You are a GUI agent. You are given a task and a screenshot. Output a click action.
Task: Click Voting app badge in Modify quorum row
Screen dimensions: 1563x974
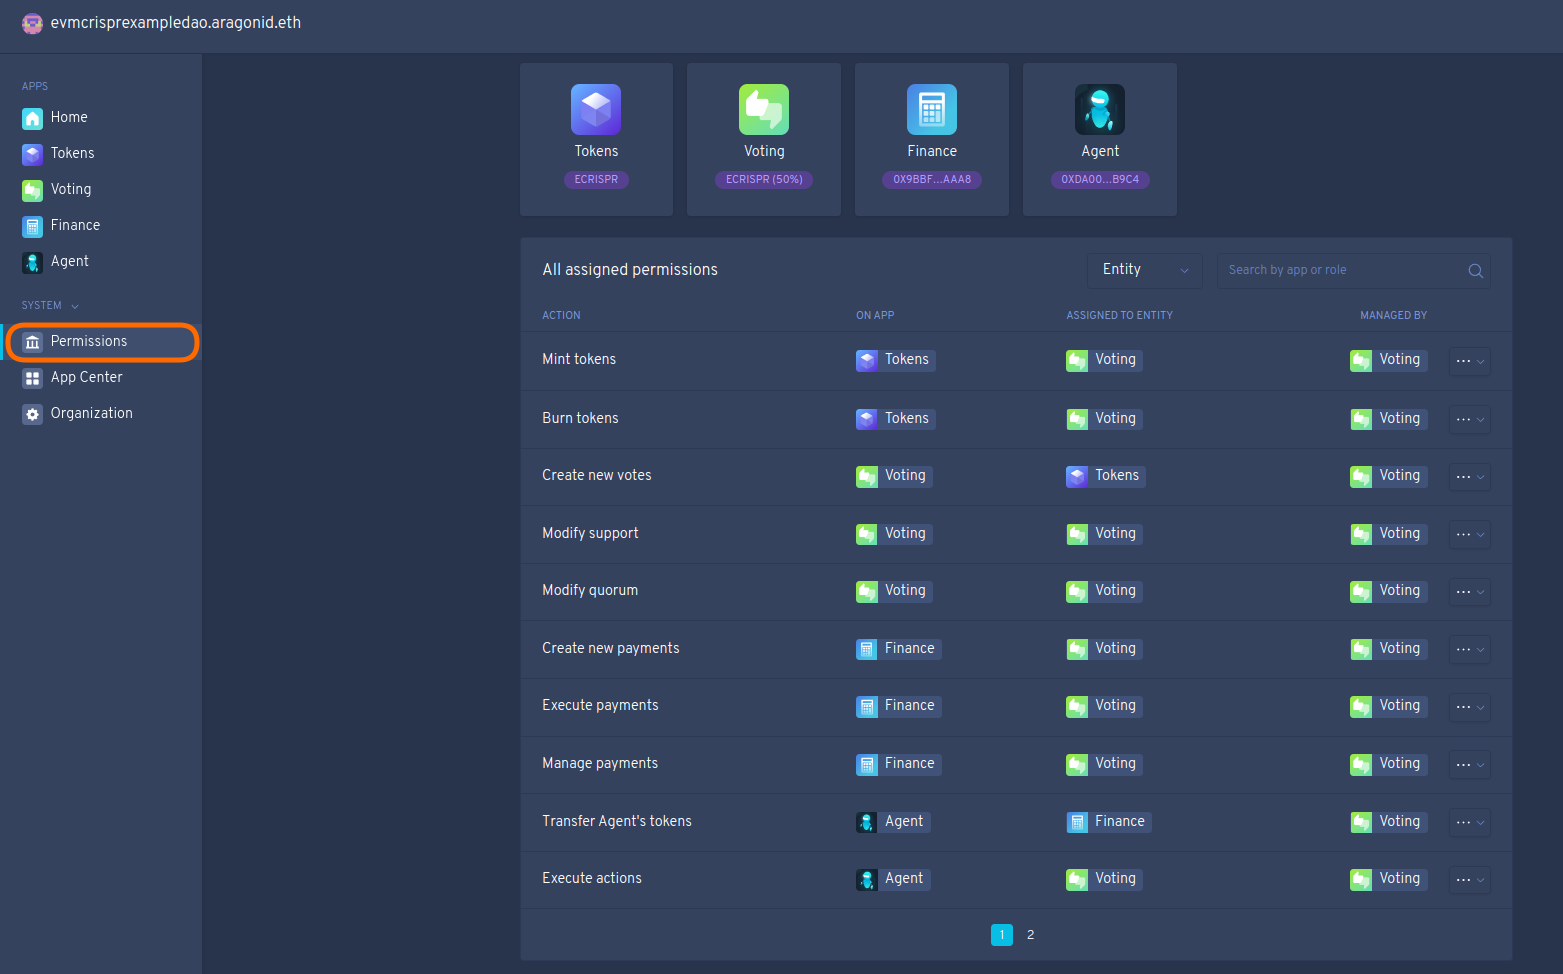pos(894,591)
